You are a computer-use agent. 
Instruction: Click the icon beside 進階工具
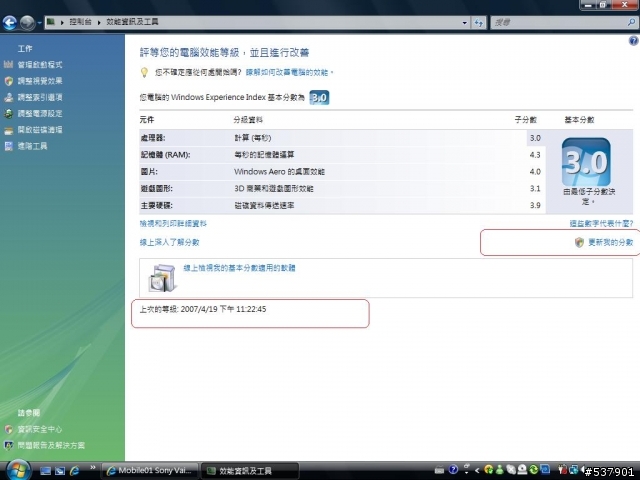pyautogui.click(x=9, y=146)
